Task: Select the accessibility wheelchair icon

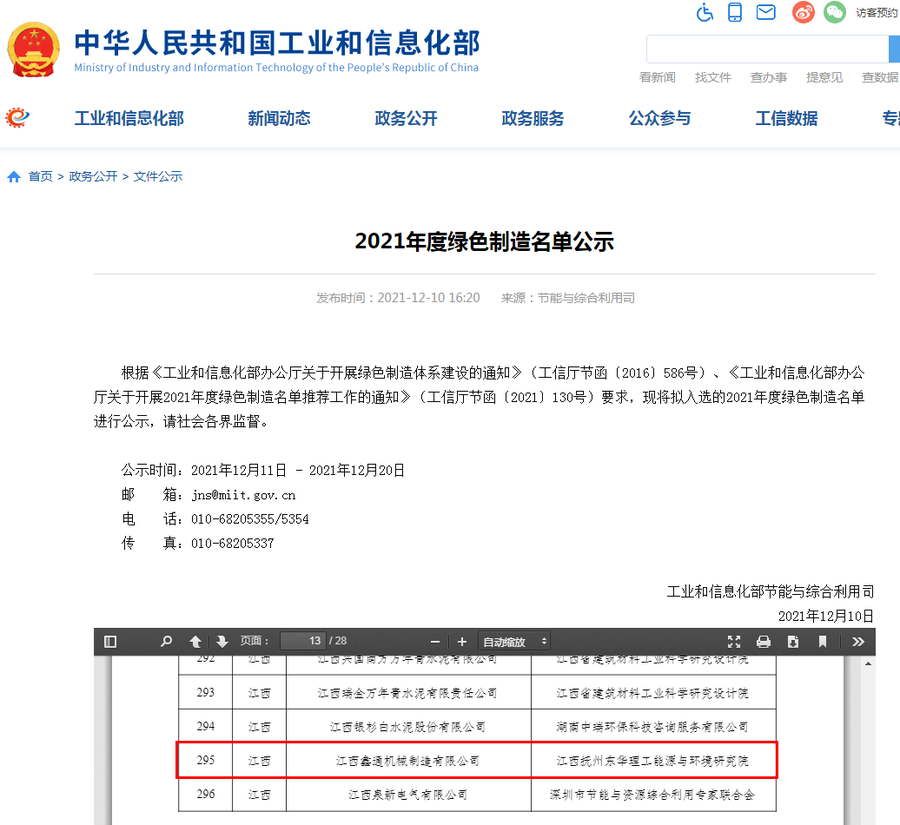Action: click(704, 13)
